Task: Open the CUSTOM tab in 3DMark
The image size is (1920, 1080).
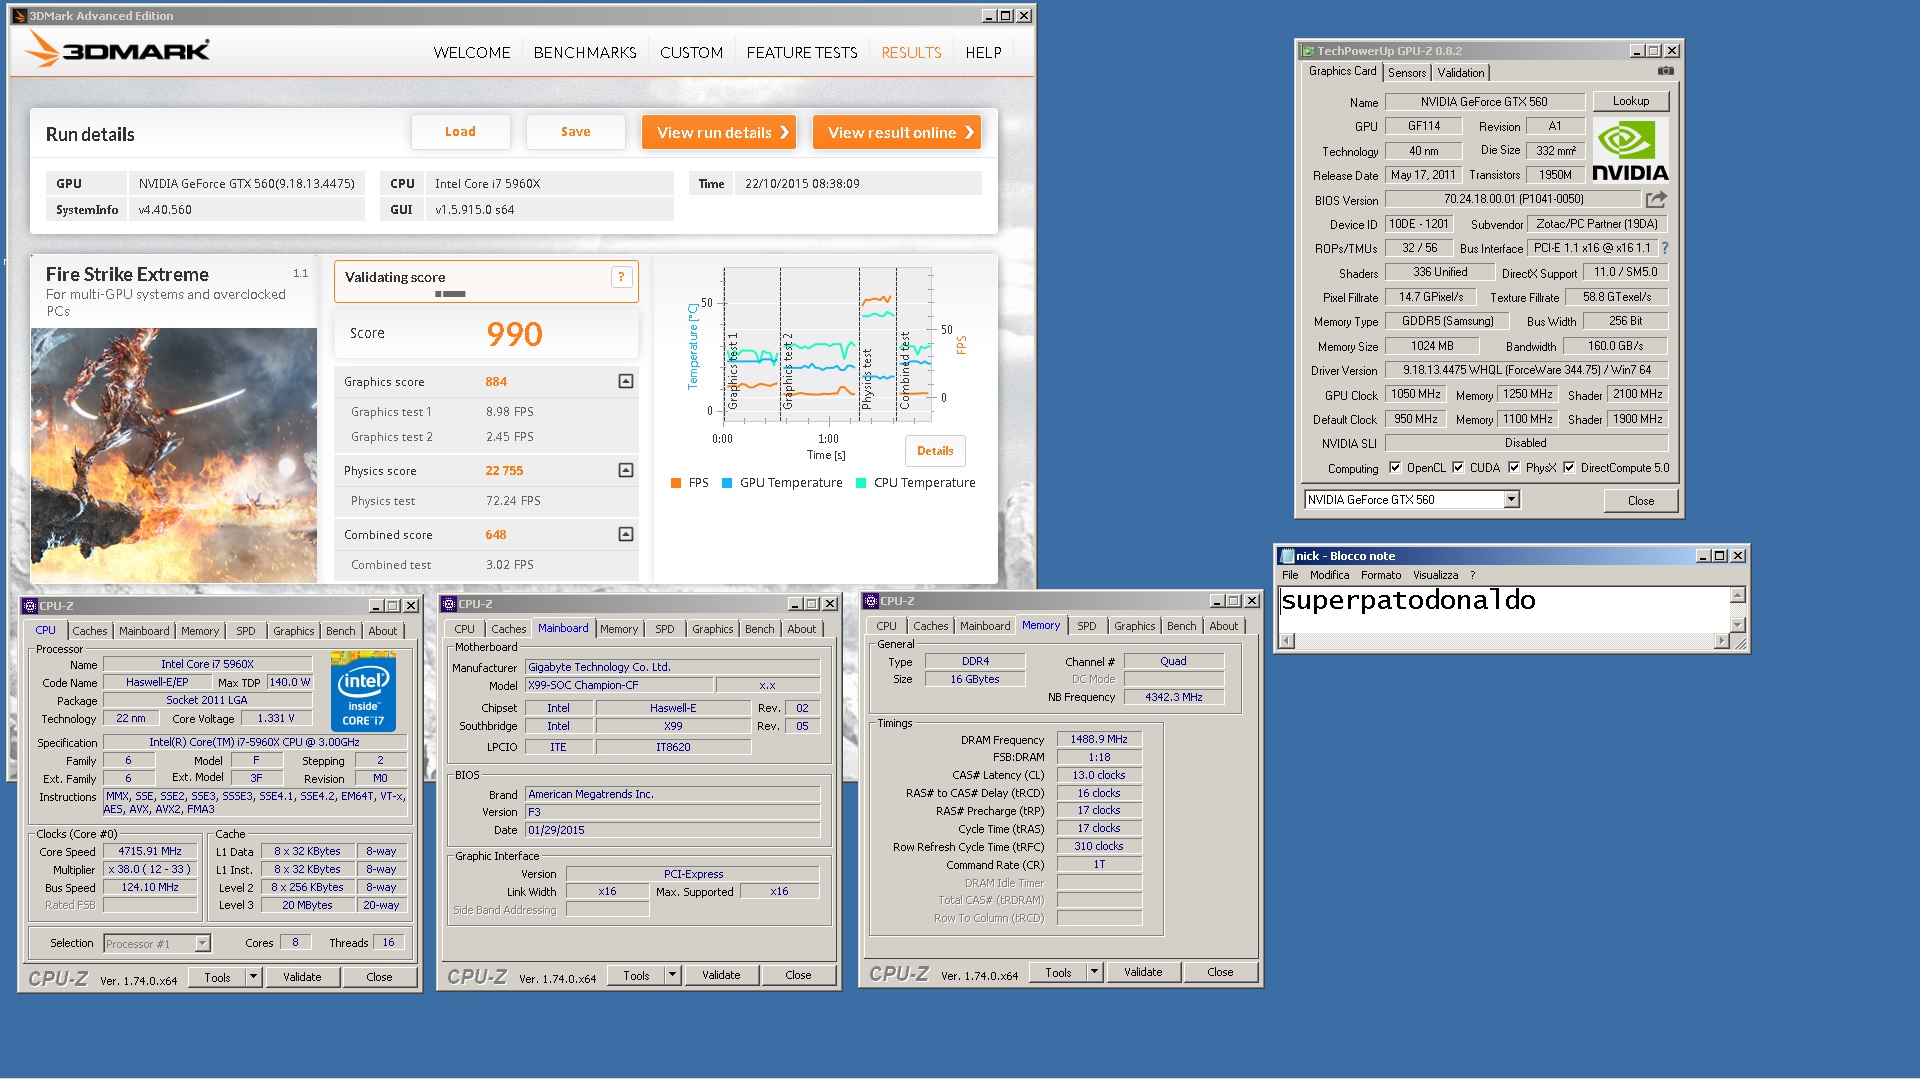Action: [x=691, y=52]
